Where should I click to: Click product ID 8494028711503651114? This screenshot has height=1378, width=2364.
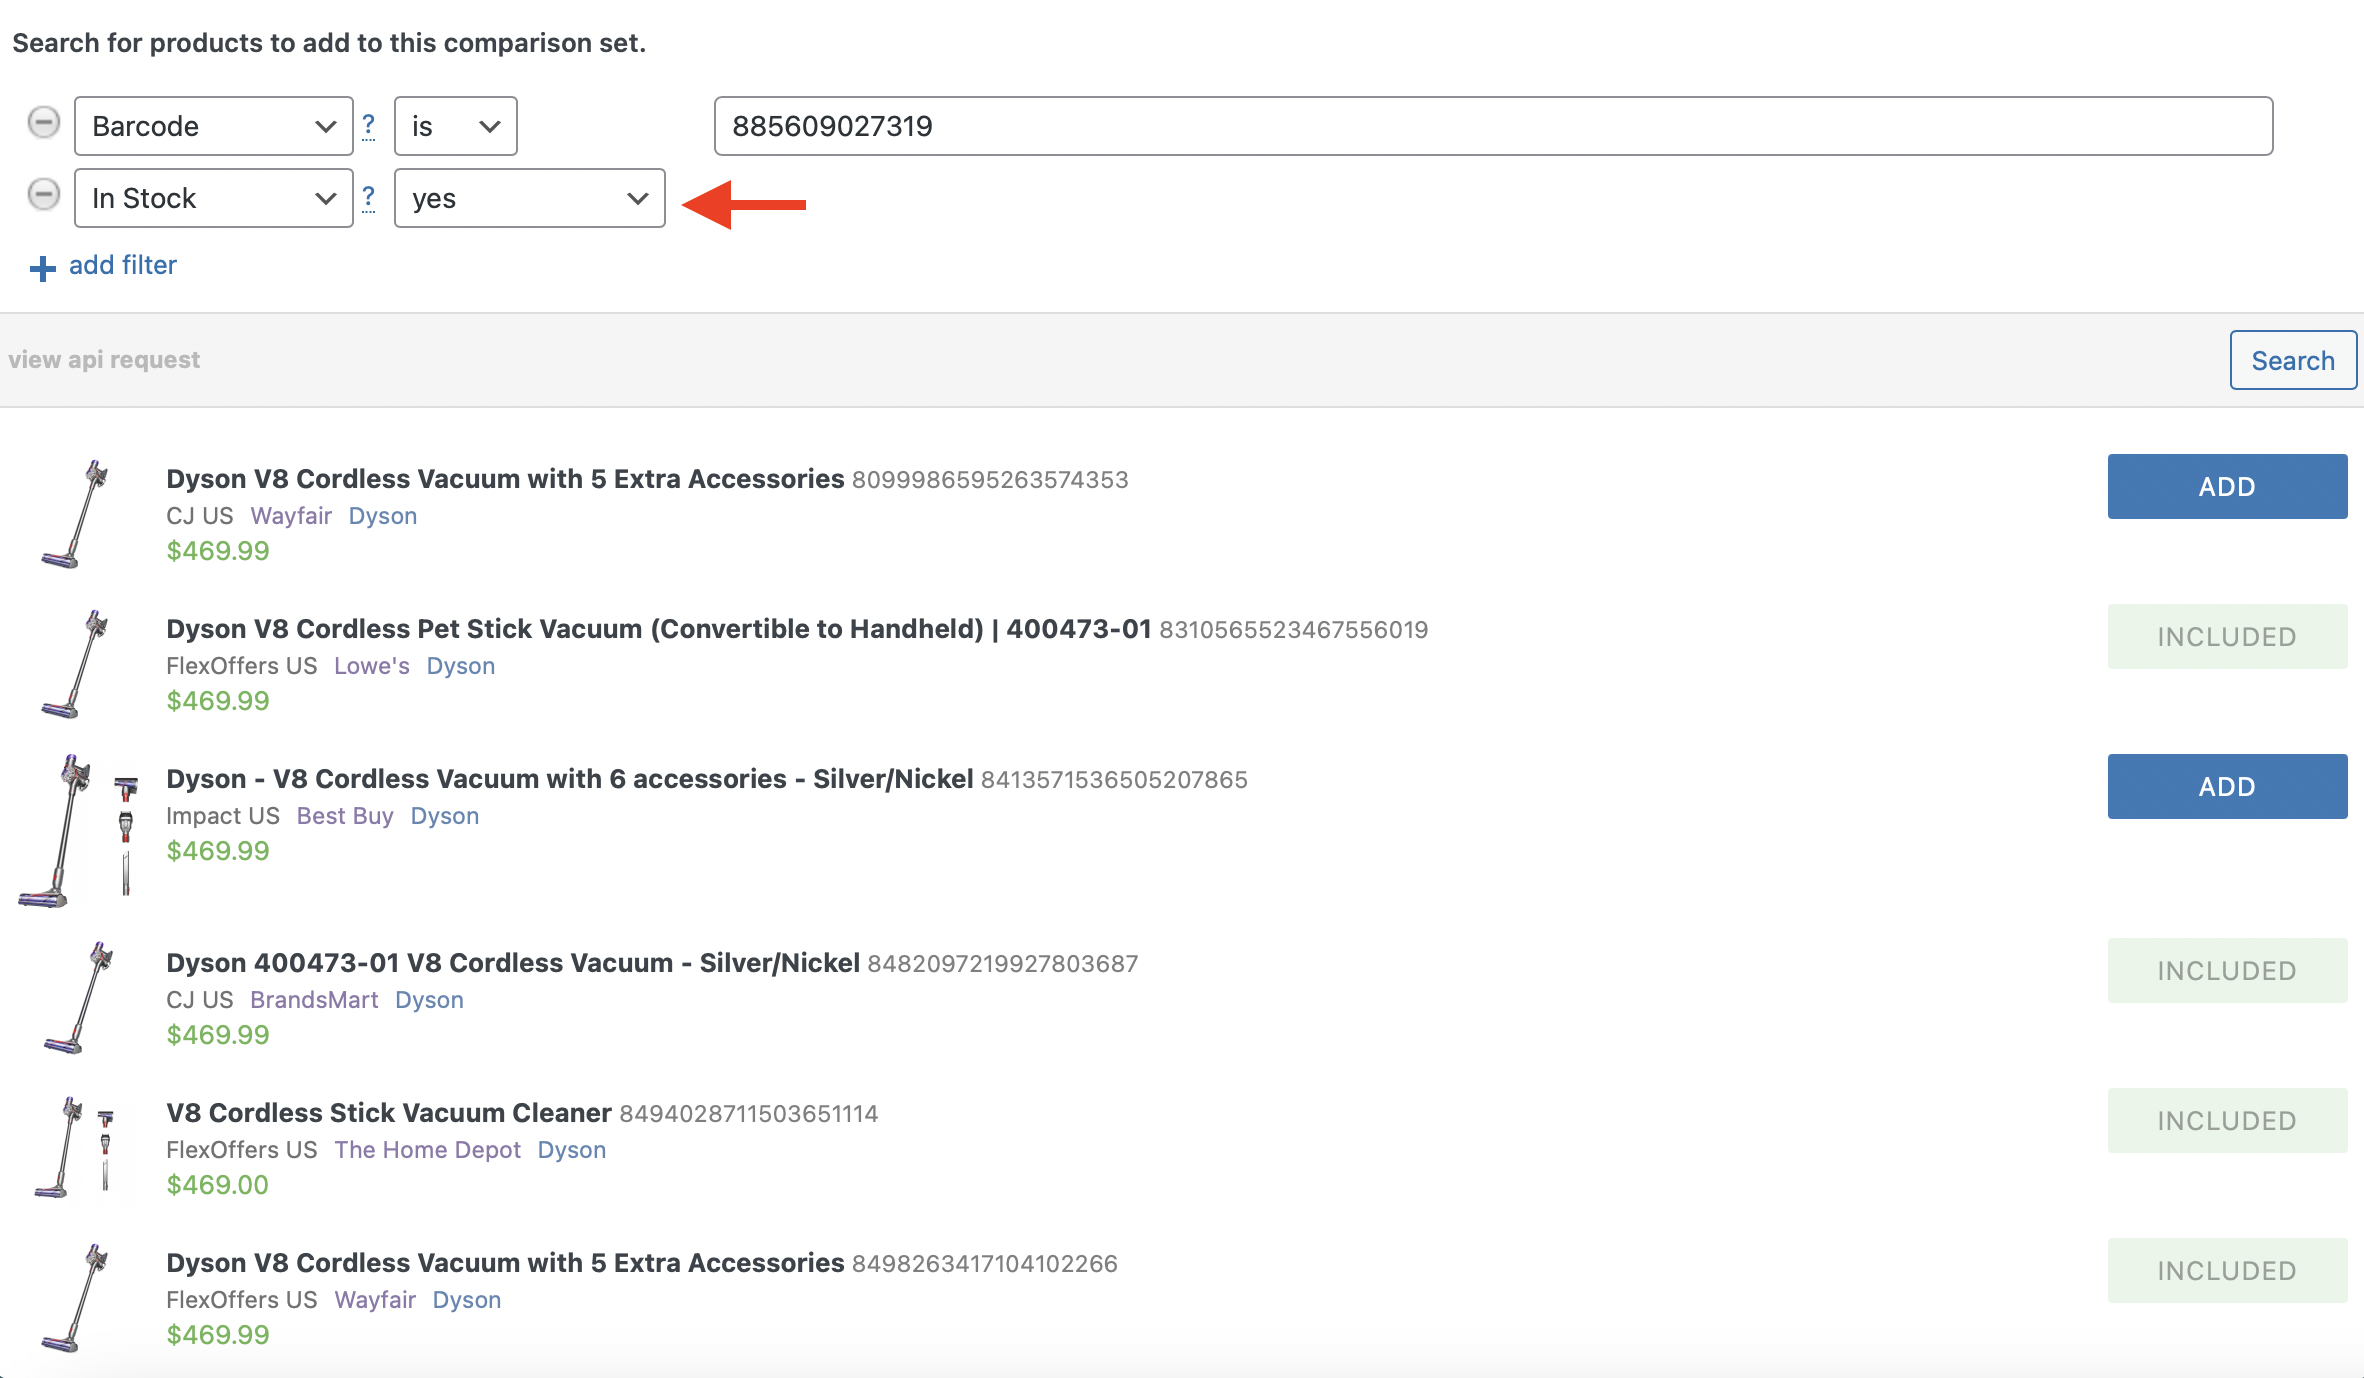748,1114
